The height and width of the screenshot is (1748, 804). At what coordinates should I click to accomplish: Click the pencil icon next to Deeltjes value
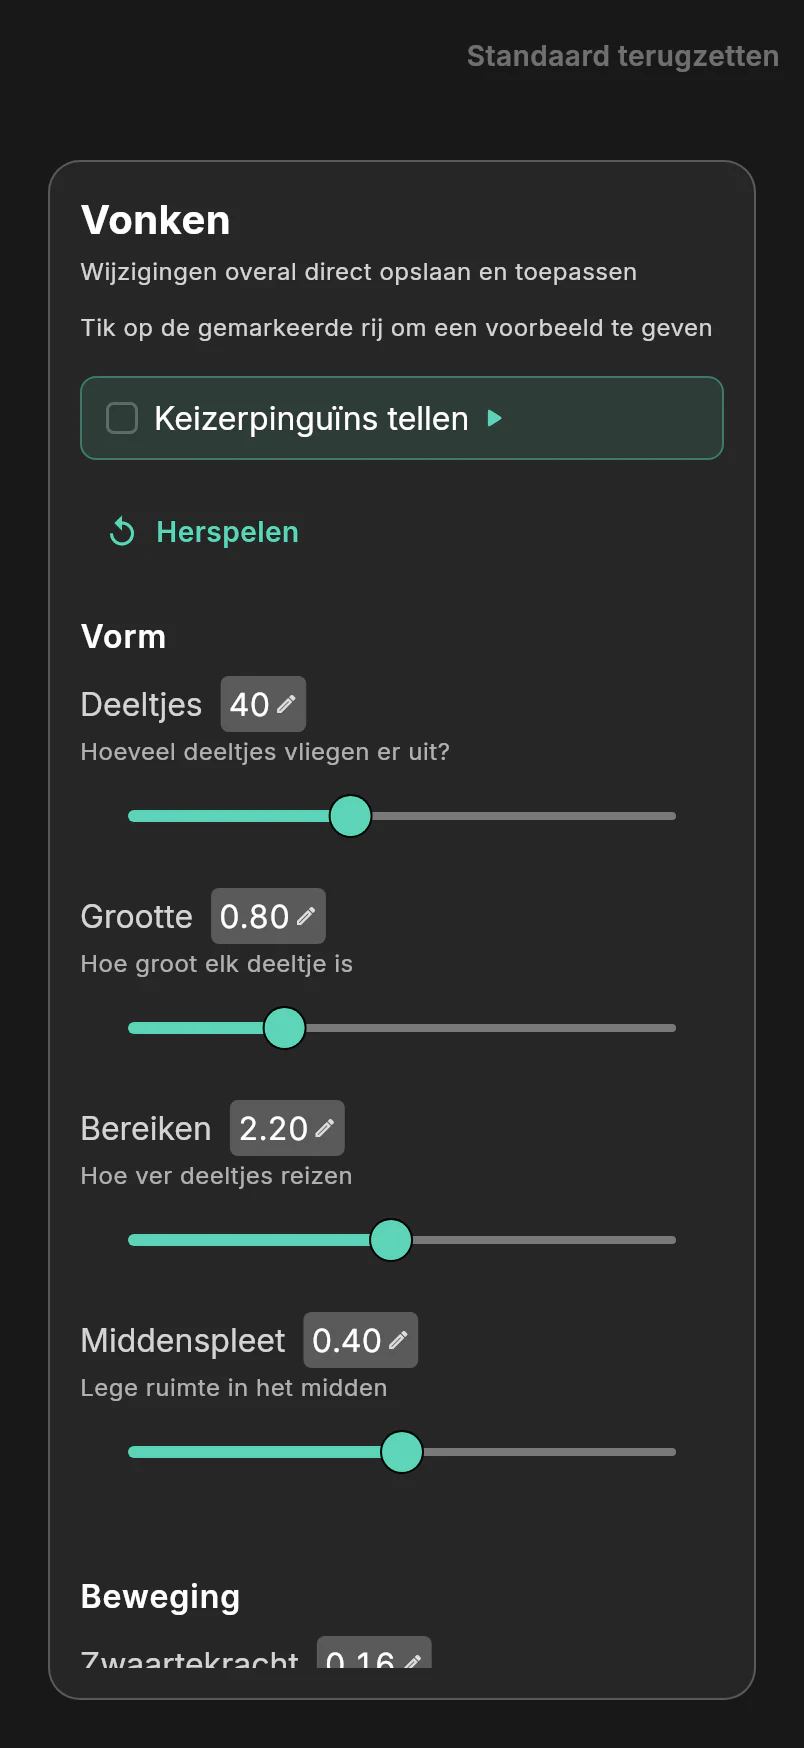(x=286, y=704)
